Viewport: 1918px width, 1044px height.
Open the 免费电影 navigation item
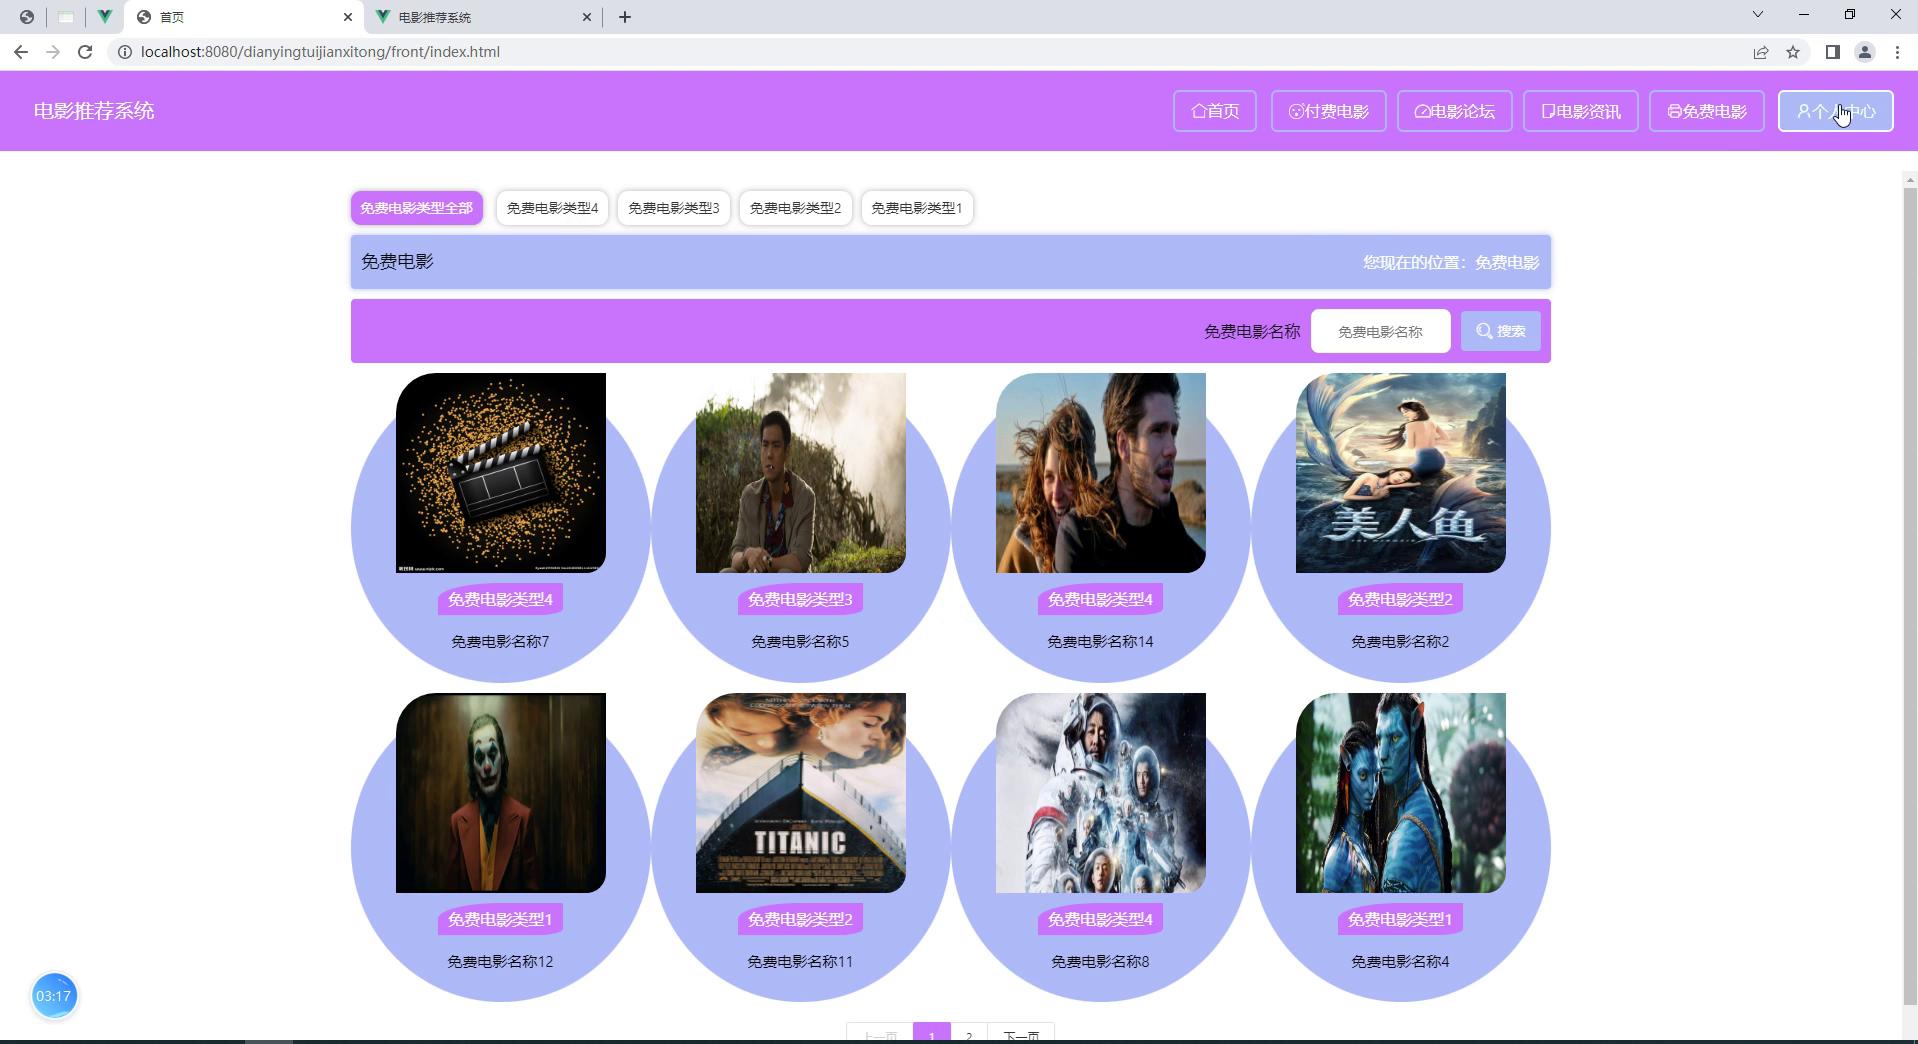pyautogui.click(x=1706, y=111)
